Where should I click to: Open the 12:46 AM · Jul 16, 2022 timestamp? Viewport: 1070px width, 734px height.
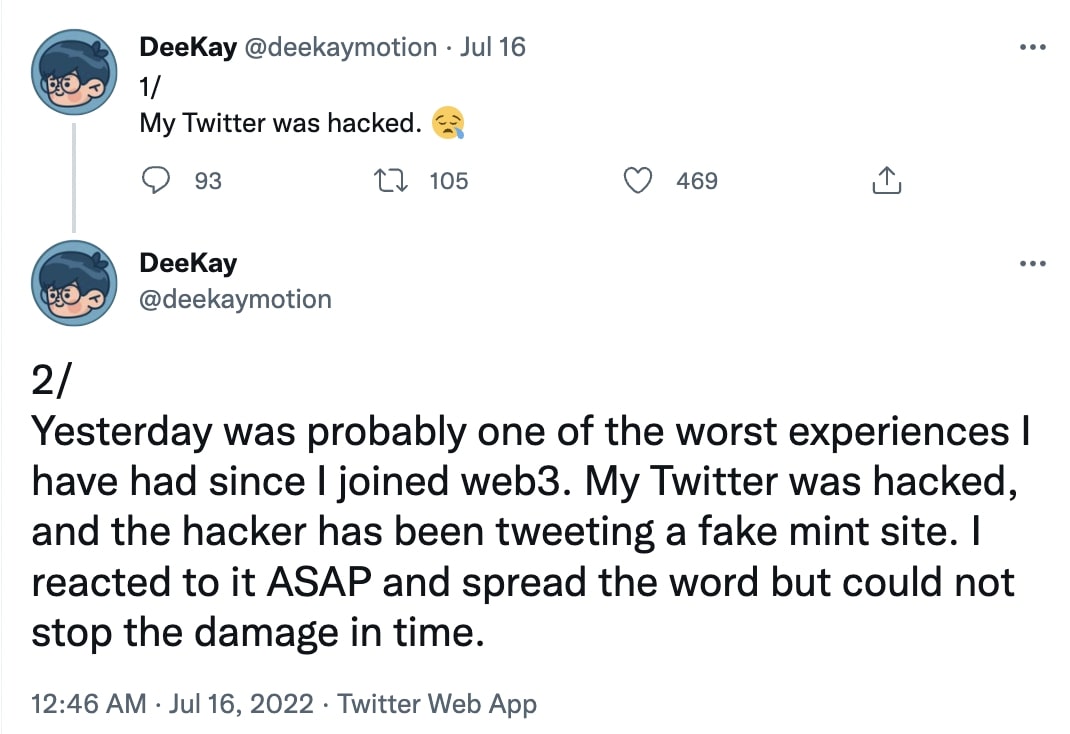coord(172,703)
